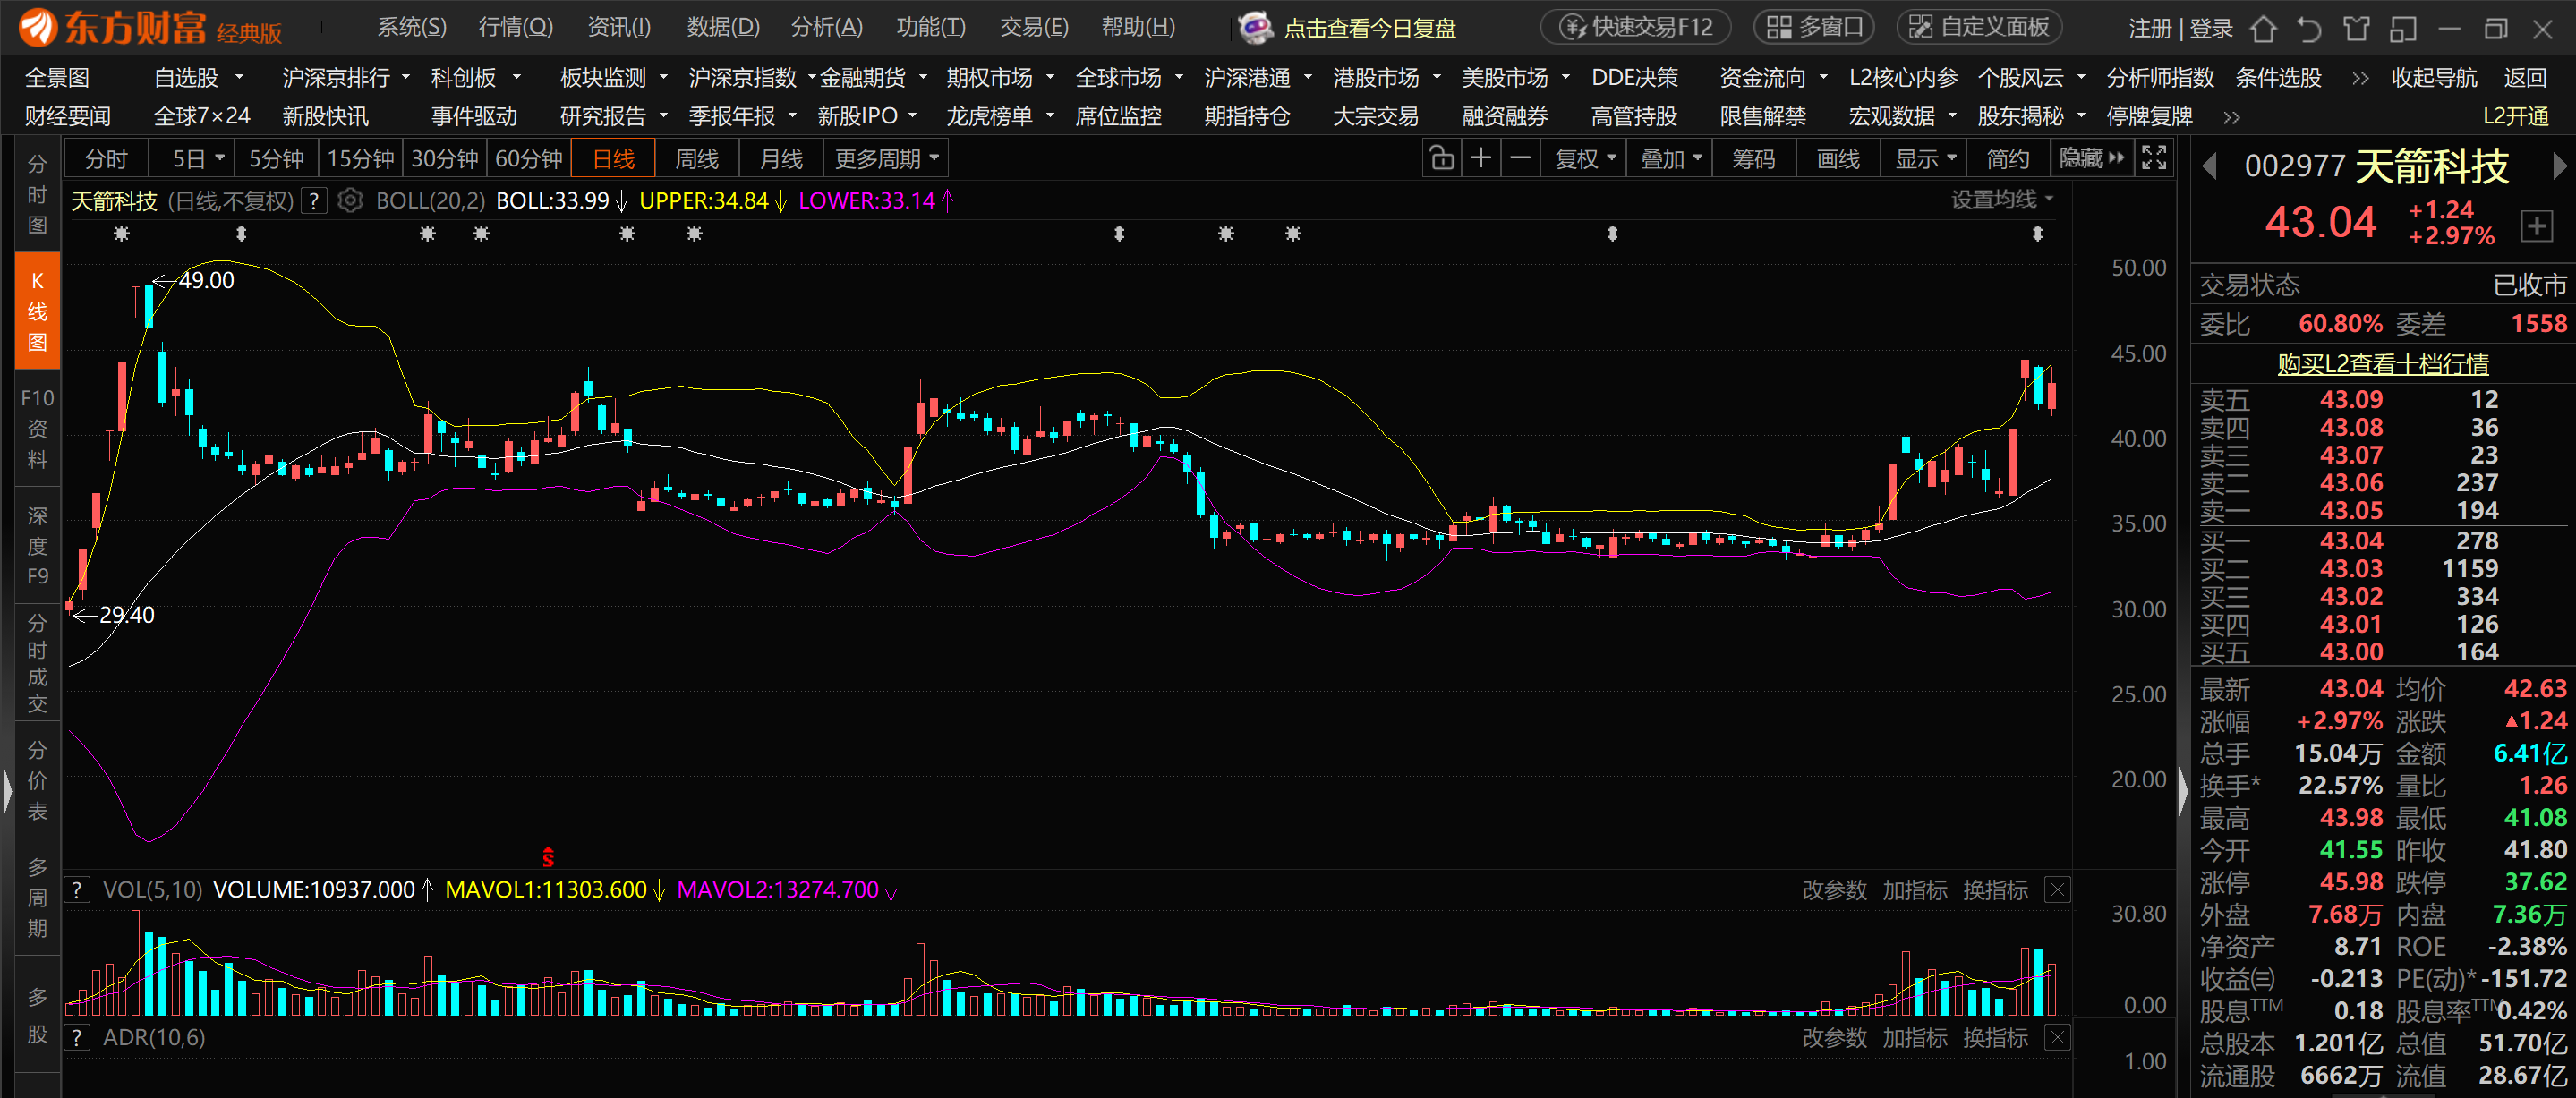
Task: Click 换指标 in the VOL panel
Action: click(x=1995, y=889)
